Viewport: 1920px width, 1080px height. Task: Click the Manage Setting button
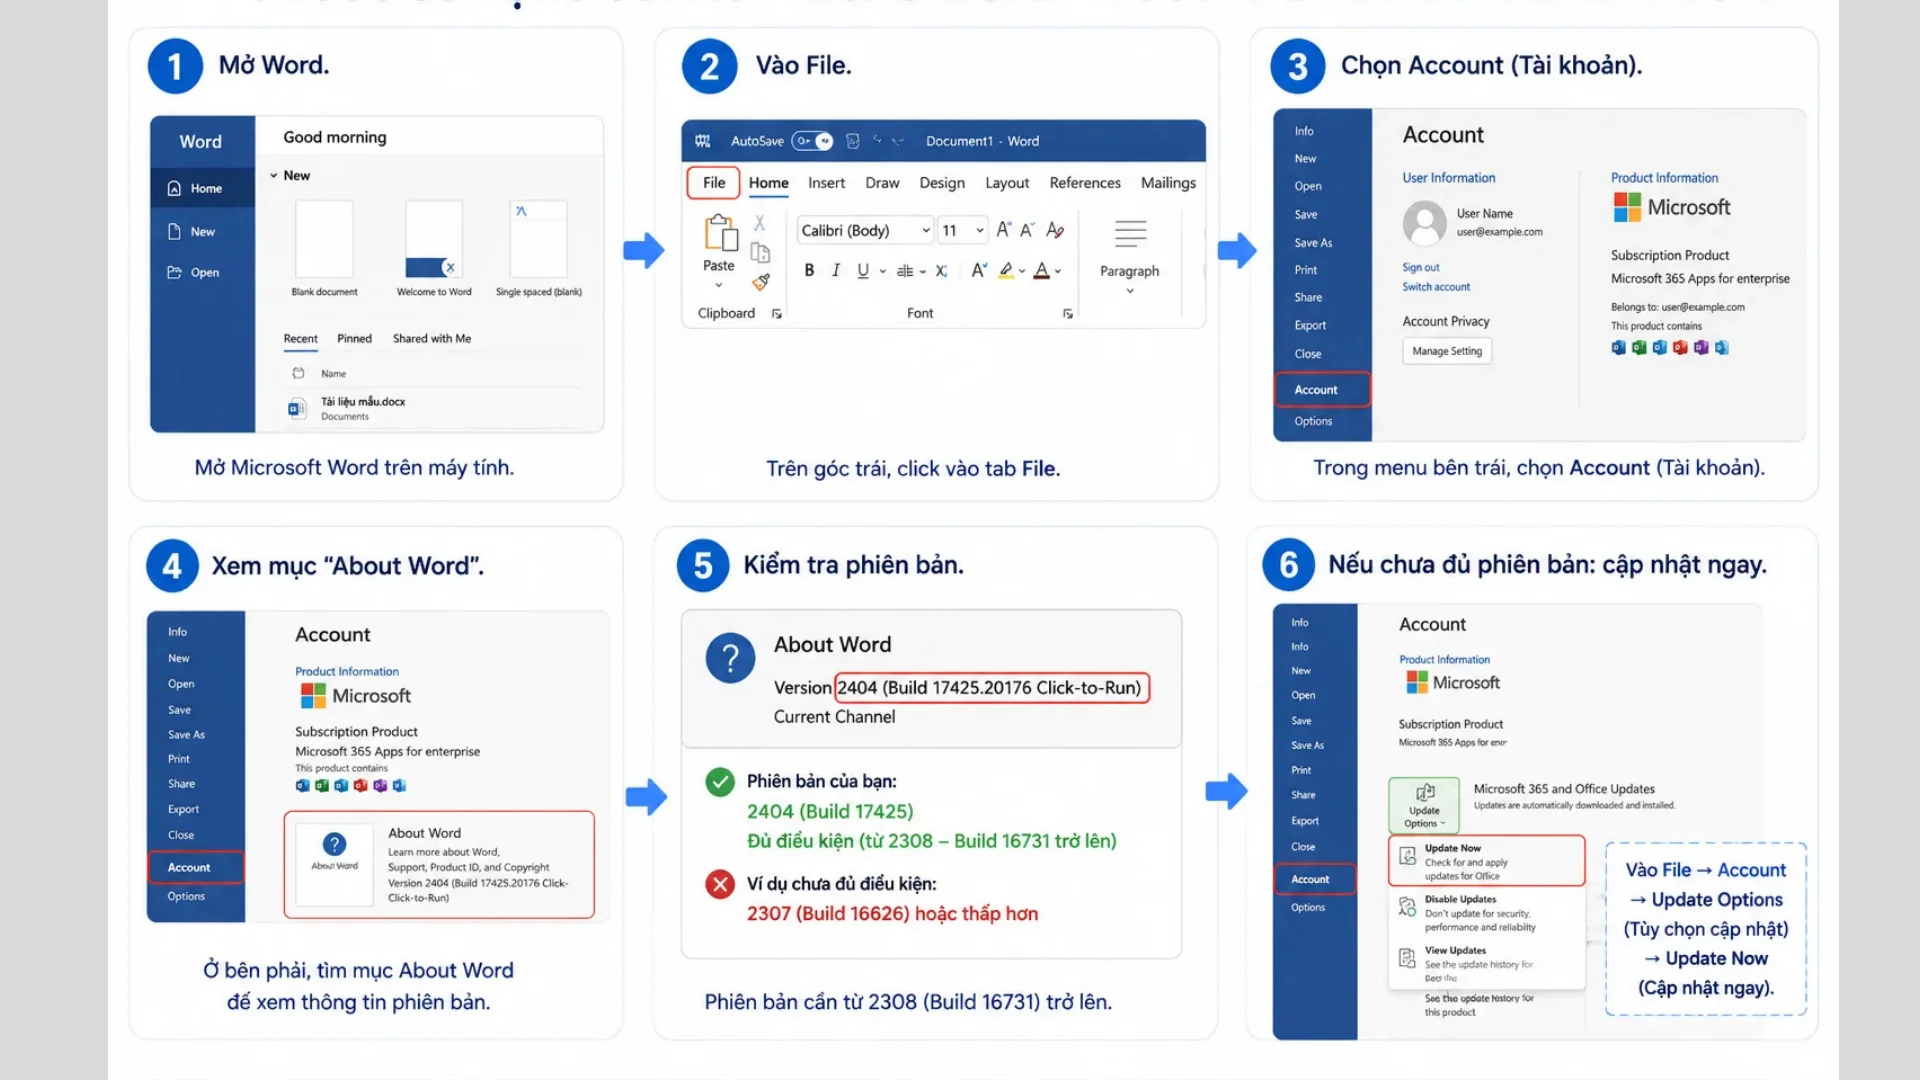1447,351
